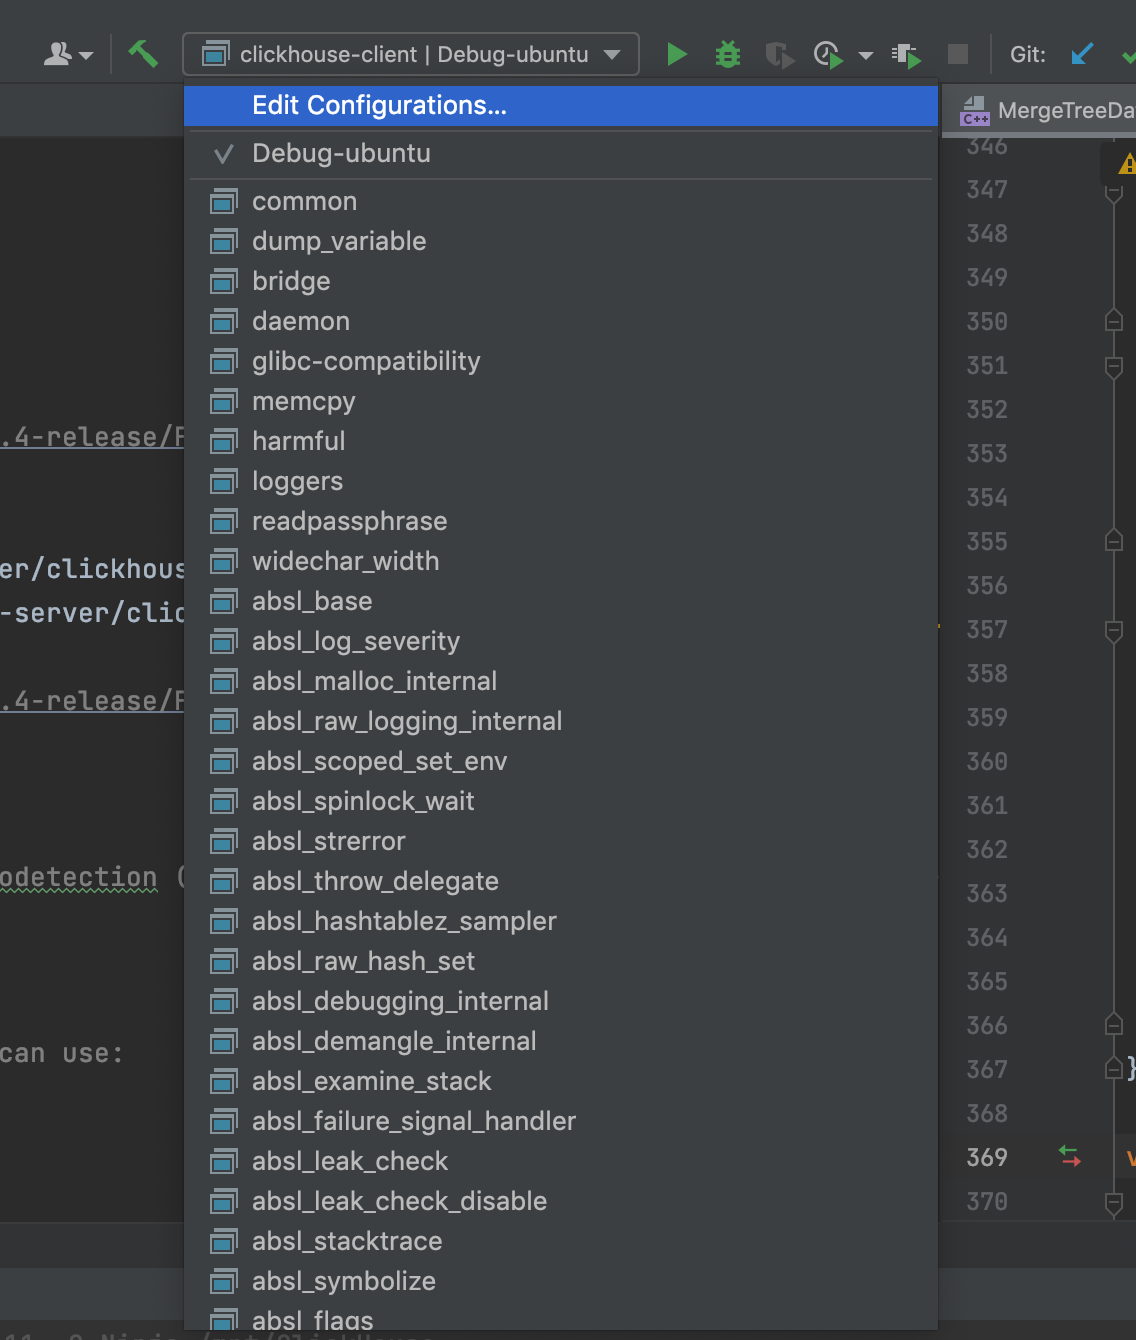Toggle code fold marker at line 357

(1113, 630)
